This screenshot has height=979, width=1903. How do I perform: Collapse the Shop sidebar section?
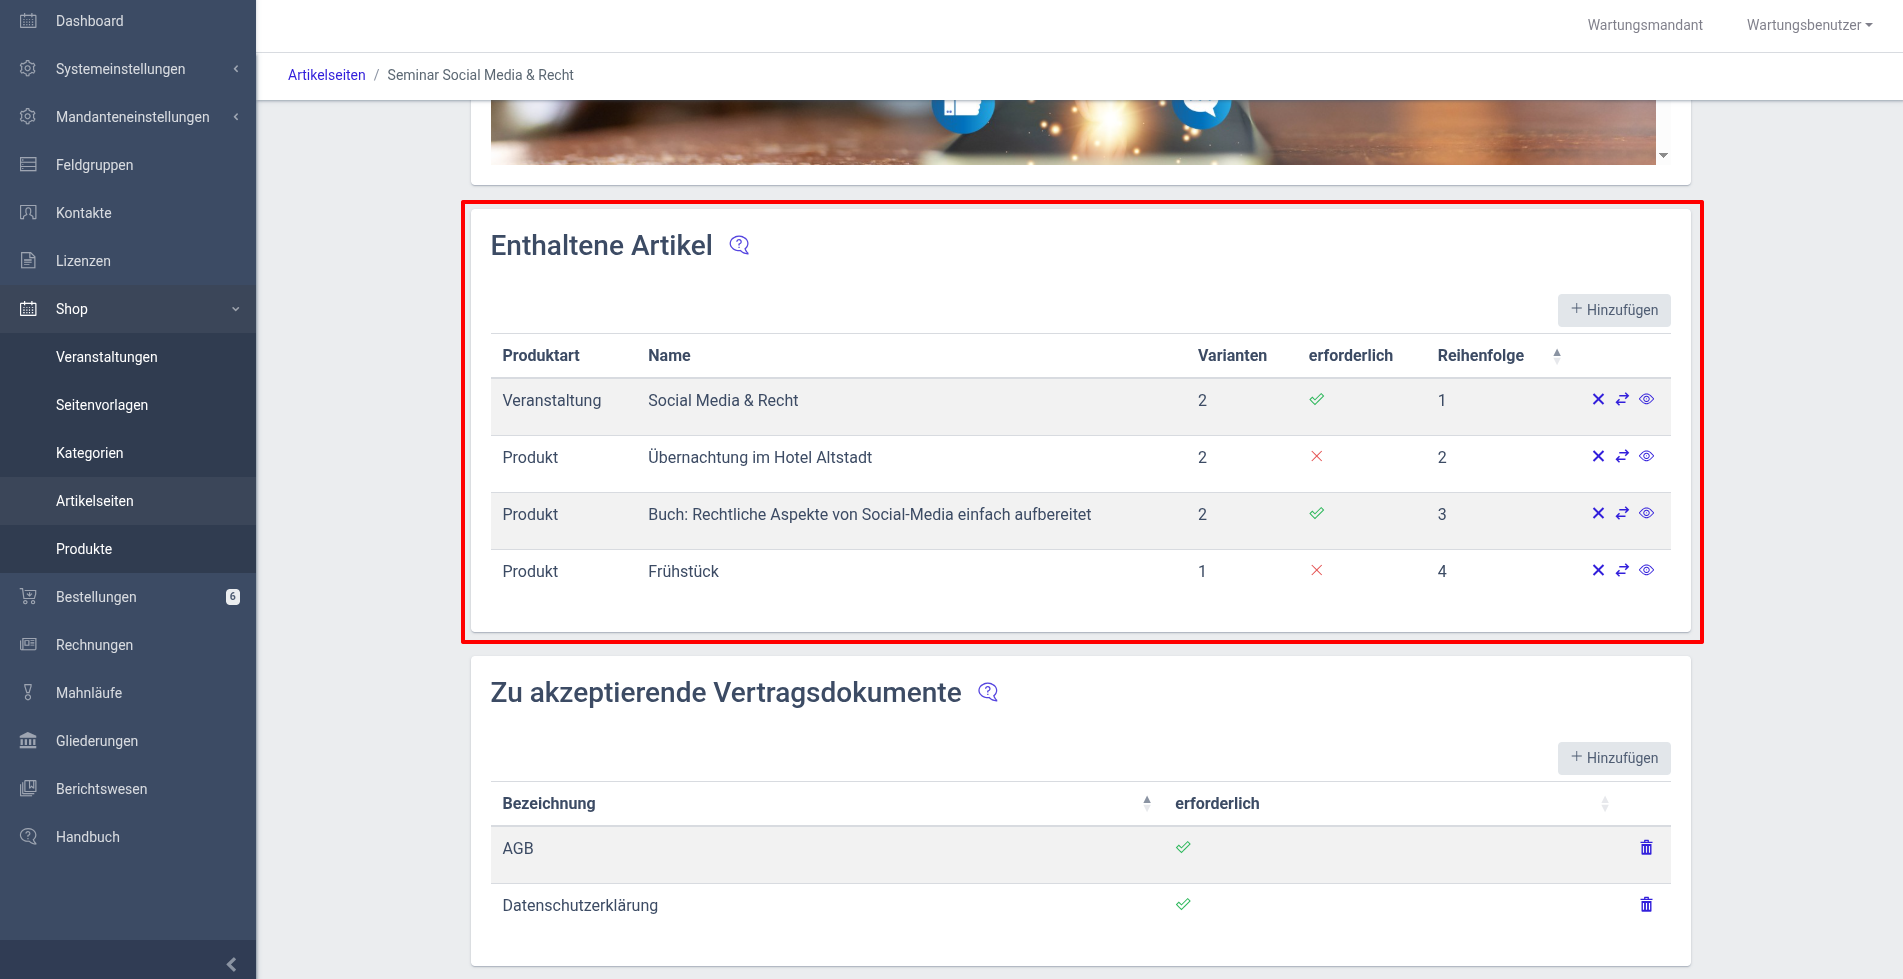pos(128,309)
